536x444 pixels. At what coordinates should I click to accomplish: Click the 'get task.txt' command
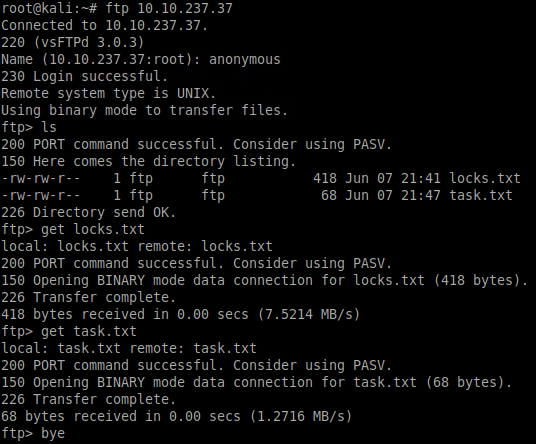[89, 332]
